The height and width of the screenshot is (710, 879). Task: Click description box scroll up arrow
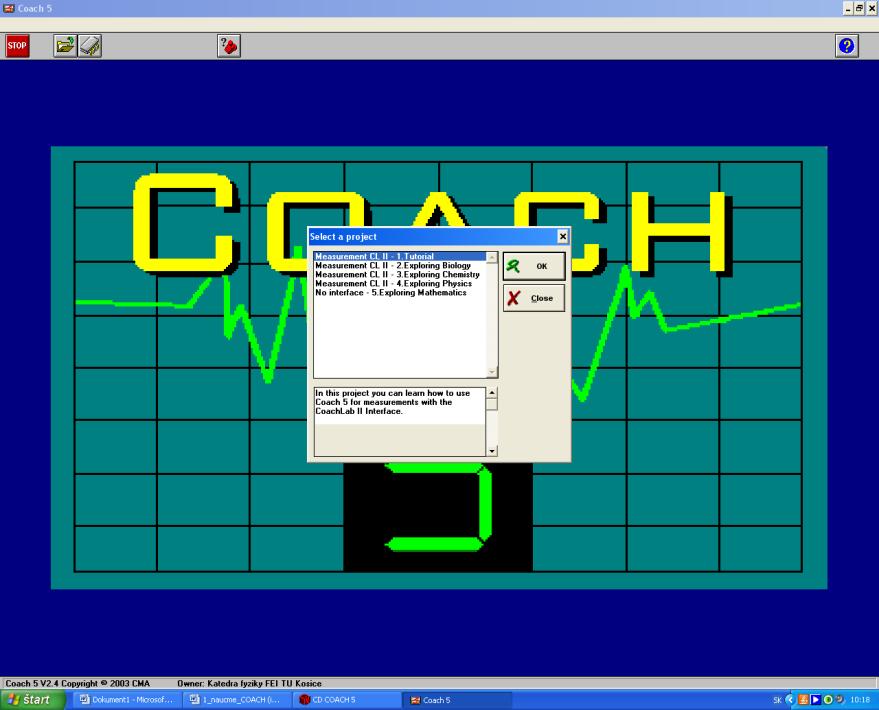[492, 393]
